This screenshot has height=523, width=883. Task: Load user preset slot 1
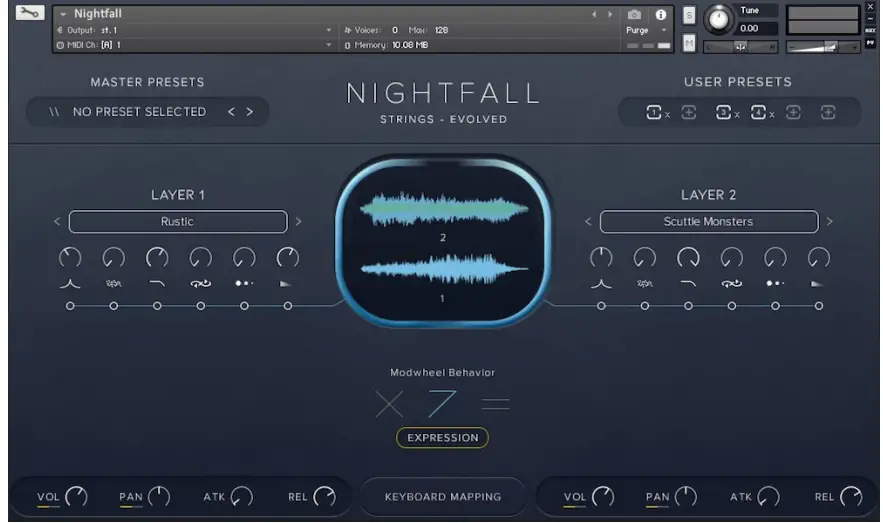click(653, 112)
